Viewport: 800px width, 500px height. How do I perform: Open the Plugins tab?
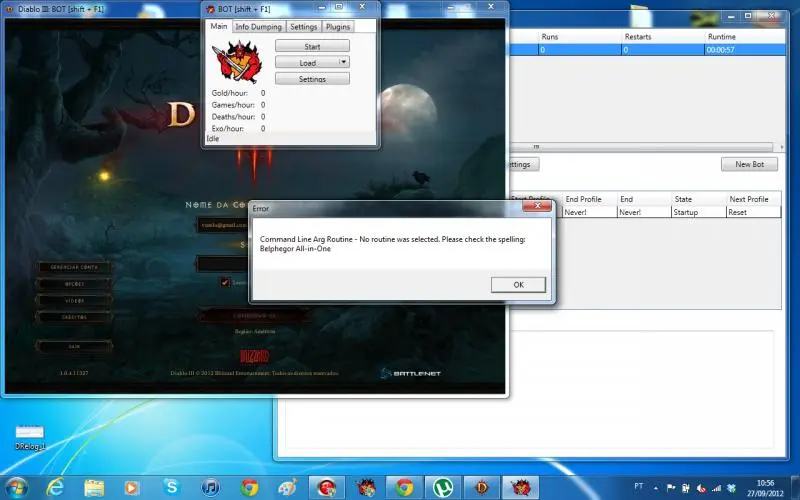[x=338, y=27]
